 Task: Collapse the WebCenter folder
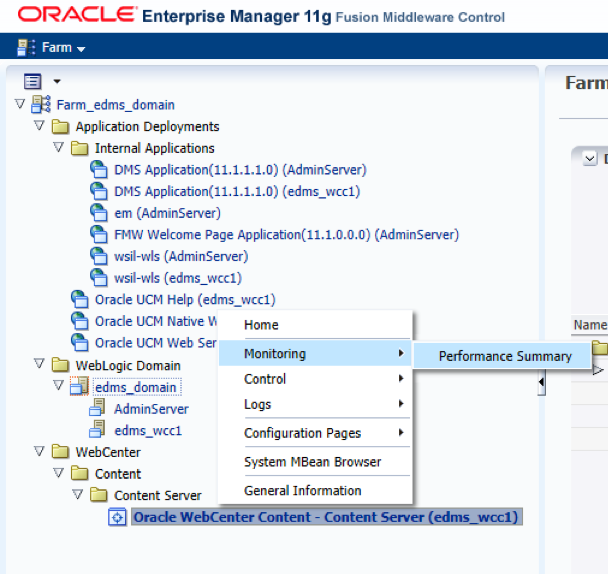pyautogui.click(x=39, y=451)
